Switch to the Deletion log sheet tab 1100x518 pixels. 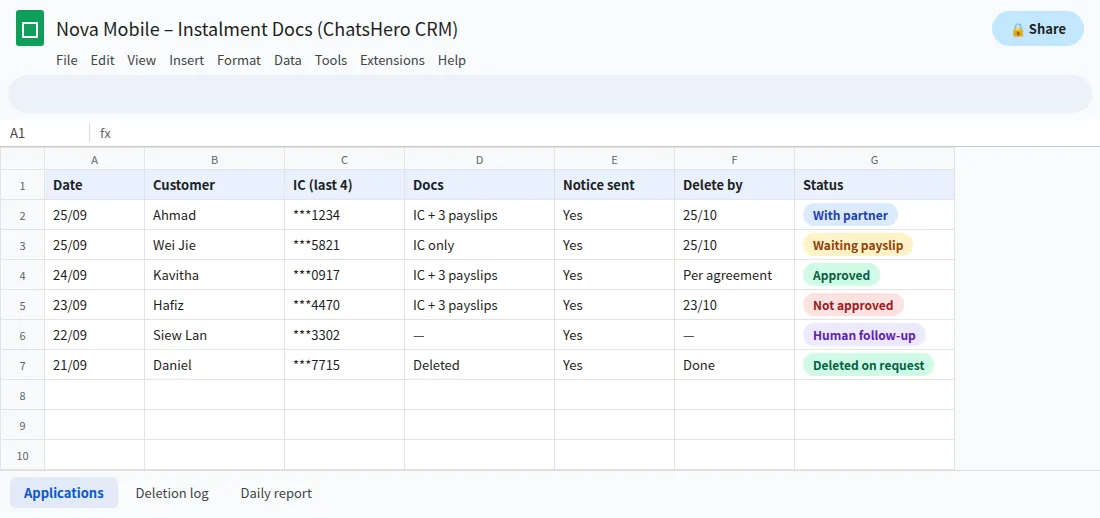pos(172,493)
